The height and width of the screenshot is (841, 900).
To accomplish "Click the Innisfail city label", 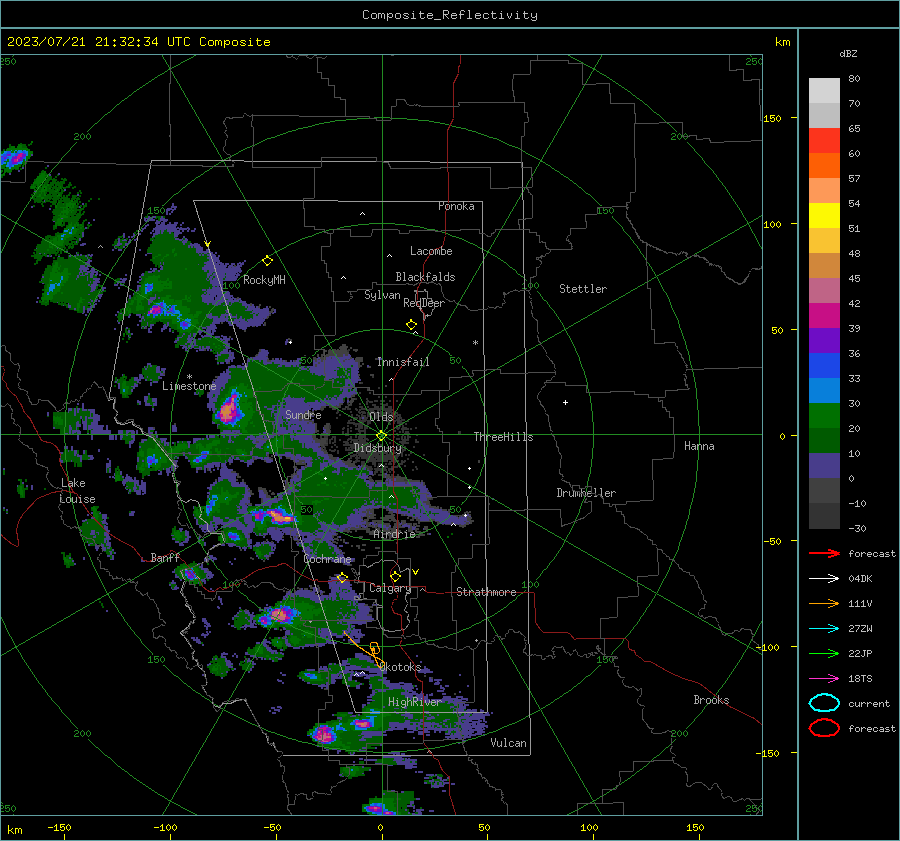I will point(403,362).
